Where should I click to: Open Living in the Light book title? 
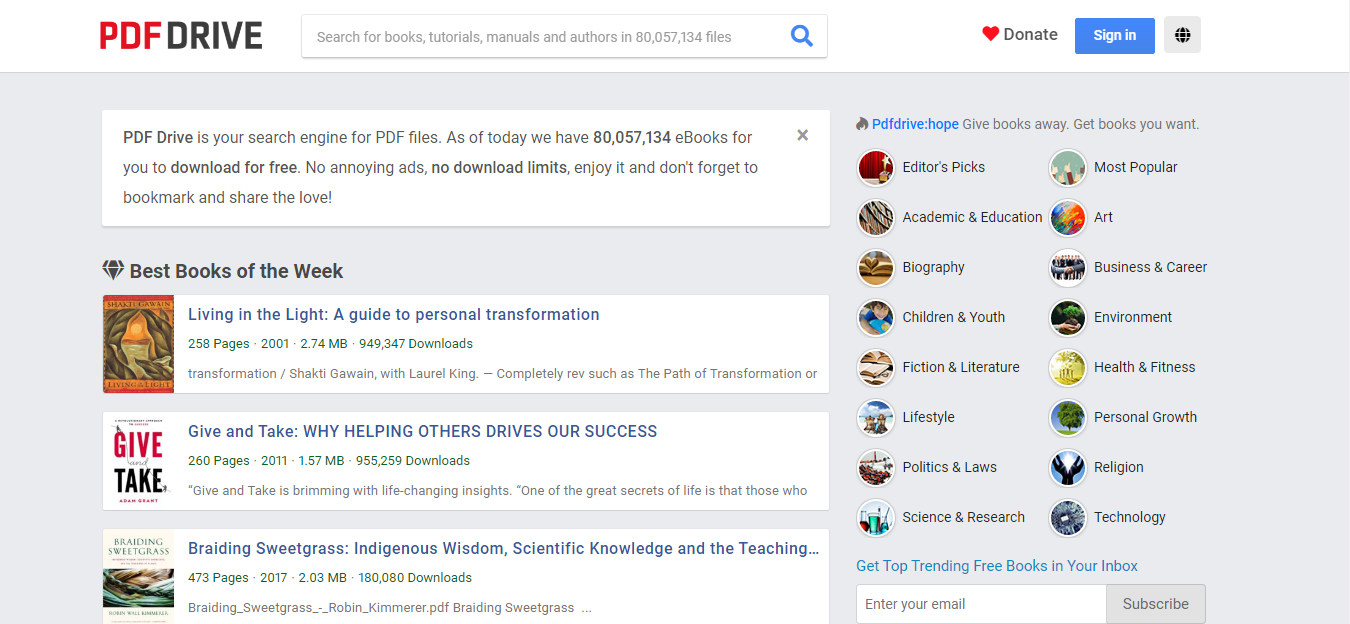pyautogui.click(x=394, y=315)
